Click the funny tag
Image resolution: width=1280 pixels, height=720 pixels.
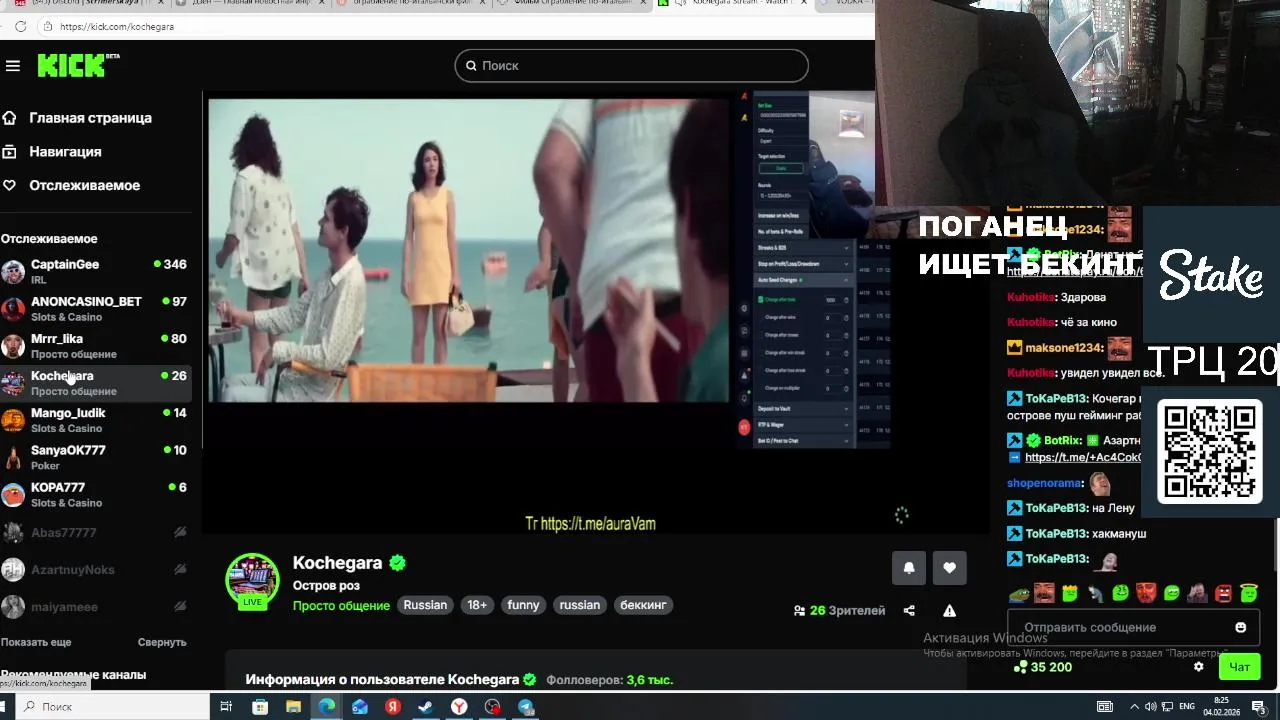(x=523, y=605)
